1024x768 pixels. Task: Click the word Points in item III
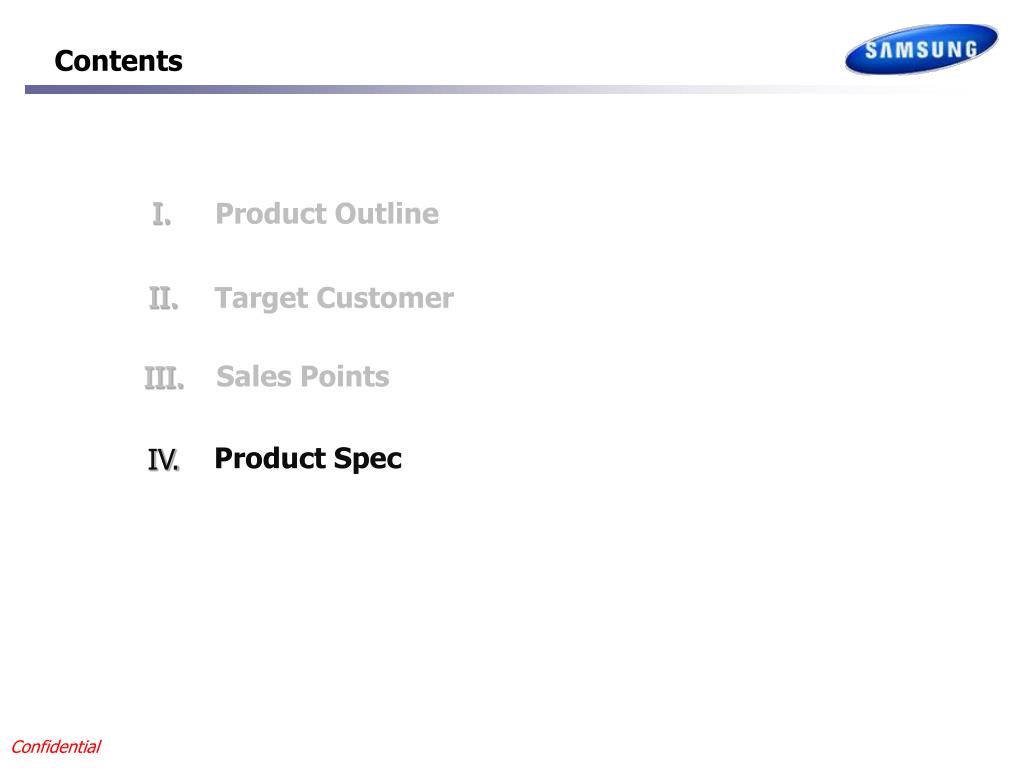pos(345,376)
